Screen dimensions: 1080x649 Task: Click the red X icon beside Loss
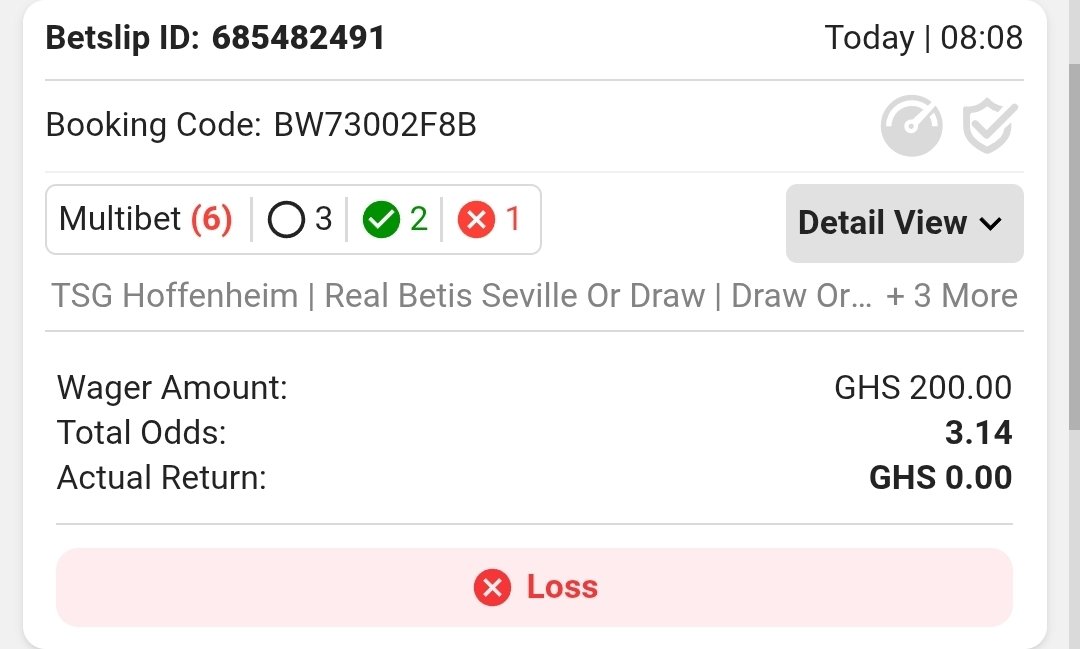click(492, 588)
